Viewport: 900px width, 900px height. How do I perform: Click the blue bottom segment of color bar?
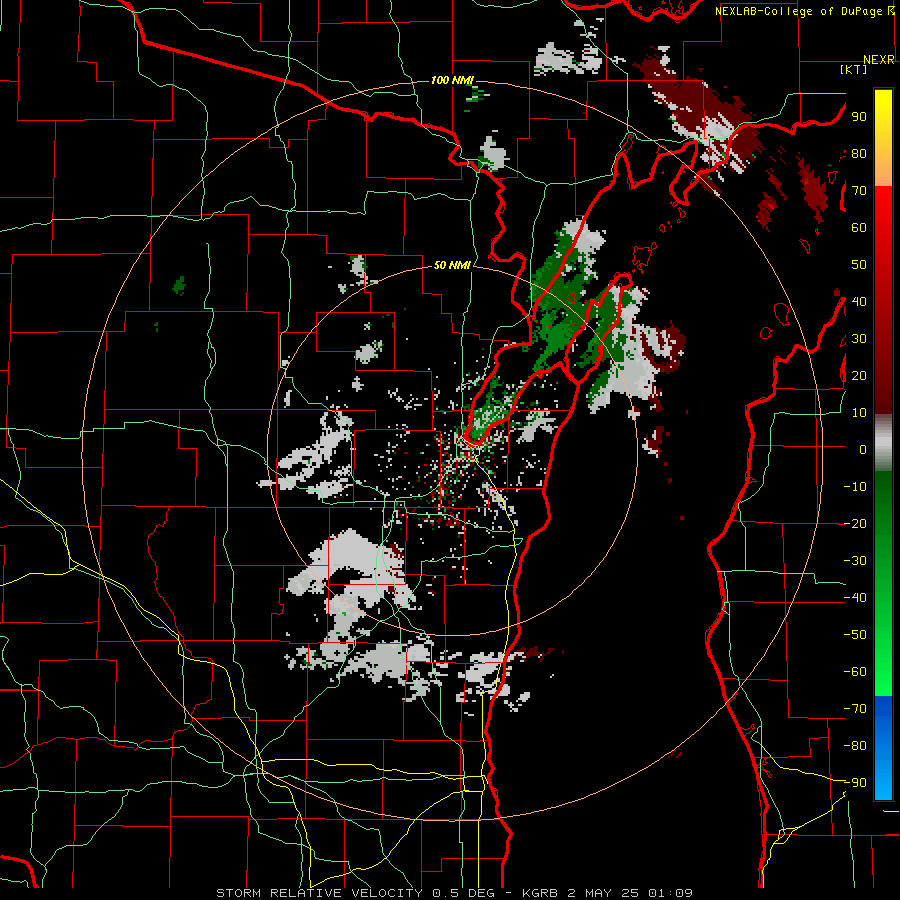point(883,748)
